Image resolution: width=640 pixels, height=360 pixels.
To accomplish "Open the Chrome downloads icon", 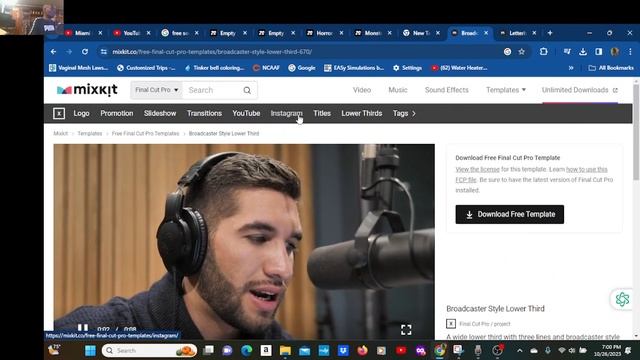I will point(583,51).
